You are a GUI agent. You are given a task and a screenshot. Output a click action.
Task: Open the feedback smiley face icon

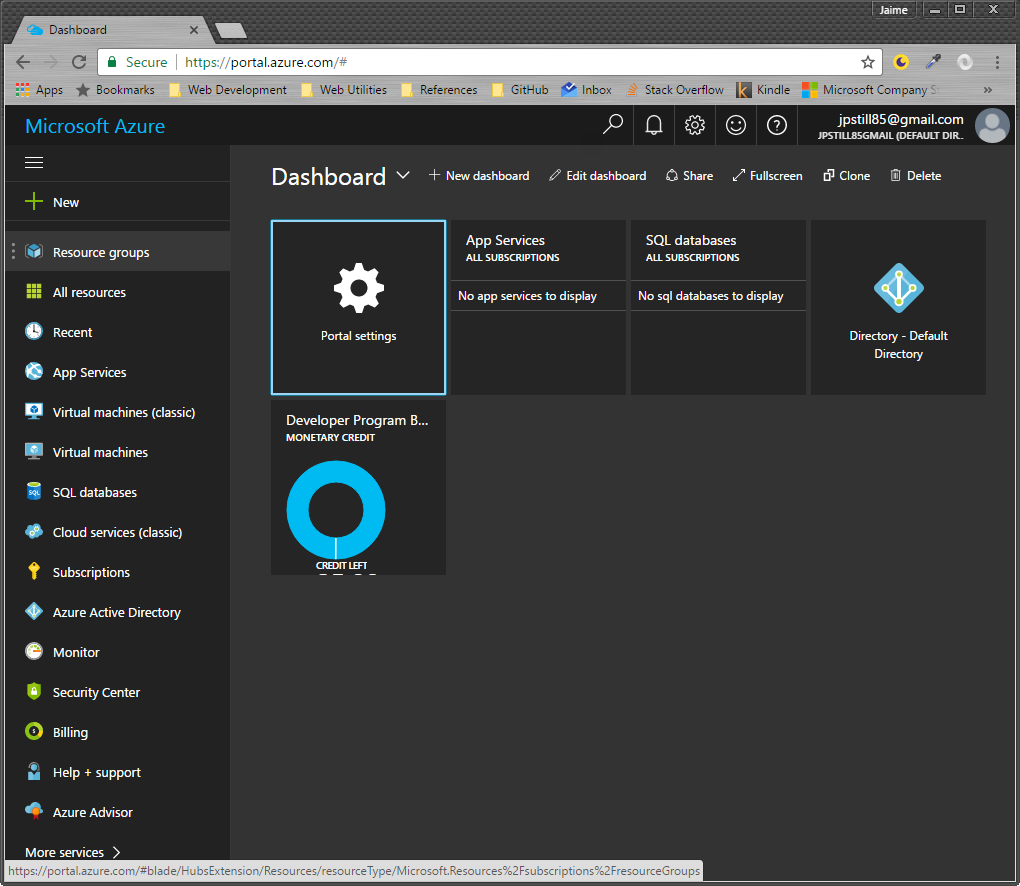click(x=736, y=125)
